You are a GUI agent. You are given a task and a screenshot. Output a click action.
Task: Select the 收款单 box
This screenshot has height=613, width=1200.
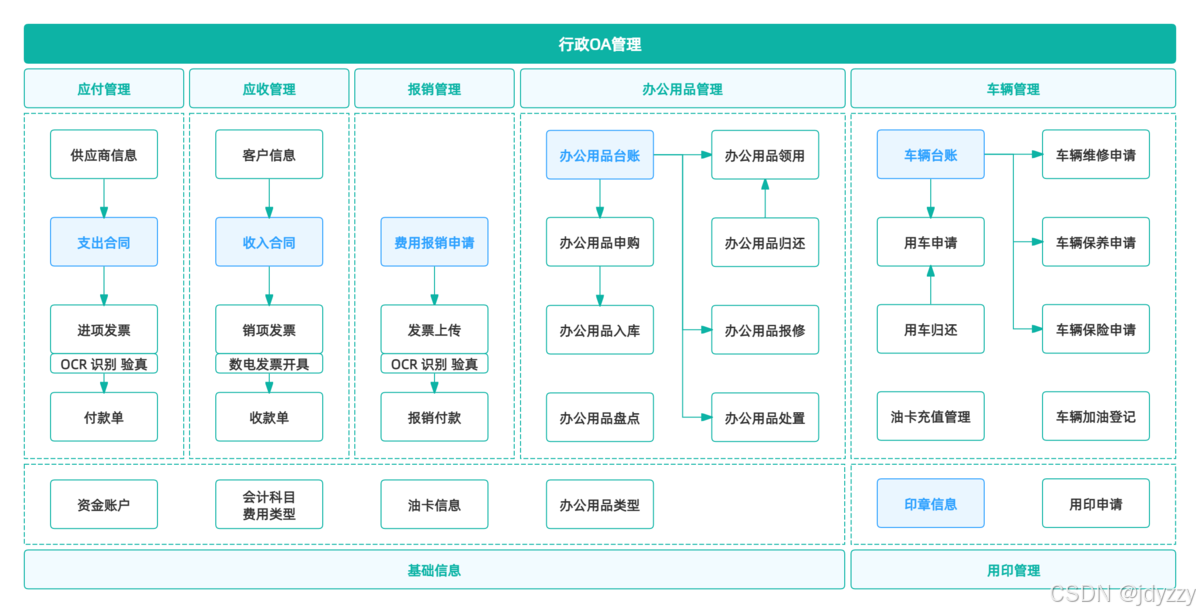[269, 417]
